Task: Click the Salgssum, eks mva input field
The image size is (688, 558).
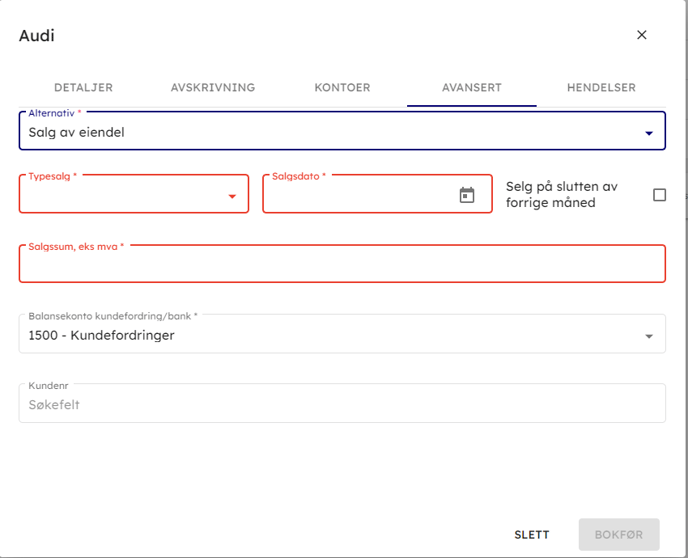Action: [342, 266]
